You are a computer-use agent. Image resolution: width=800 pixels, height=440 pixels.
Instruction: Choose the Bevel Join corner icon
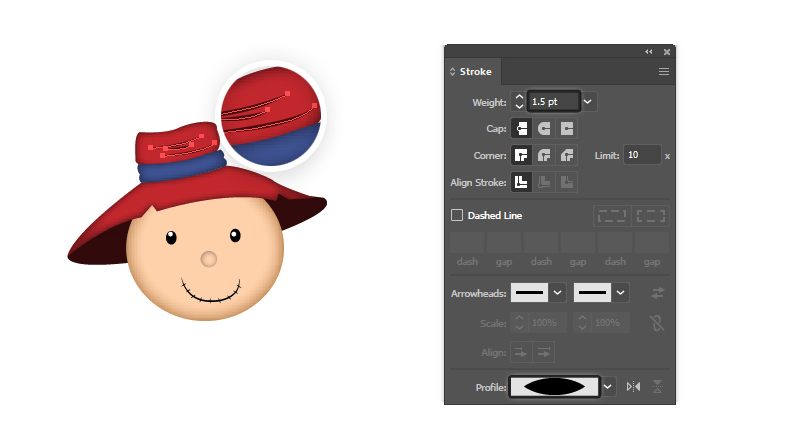coord(567,155)
